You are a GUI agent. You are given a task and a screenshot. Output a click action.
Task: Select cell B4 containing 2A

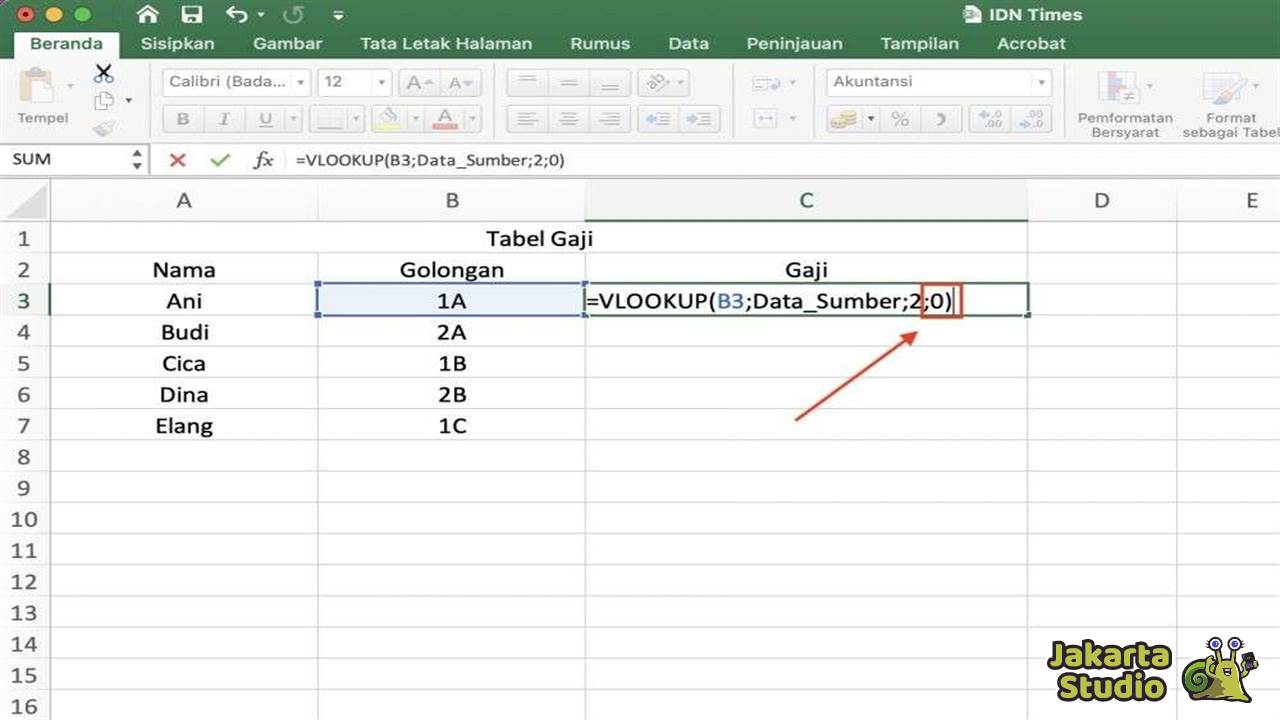pos(452,332)
